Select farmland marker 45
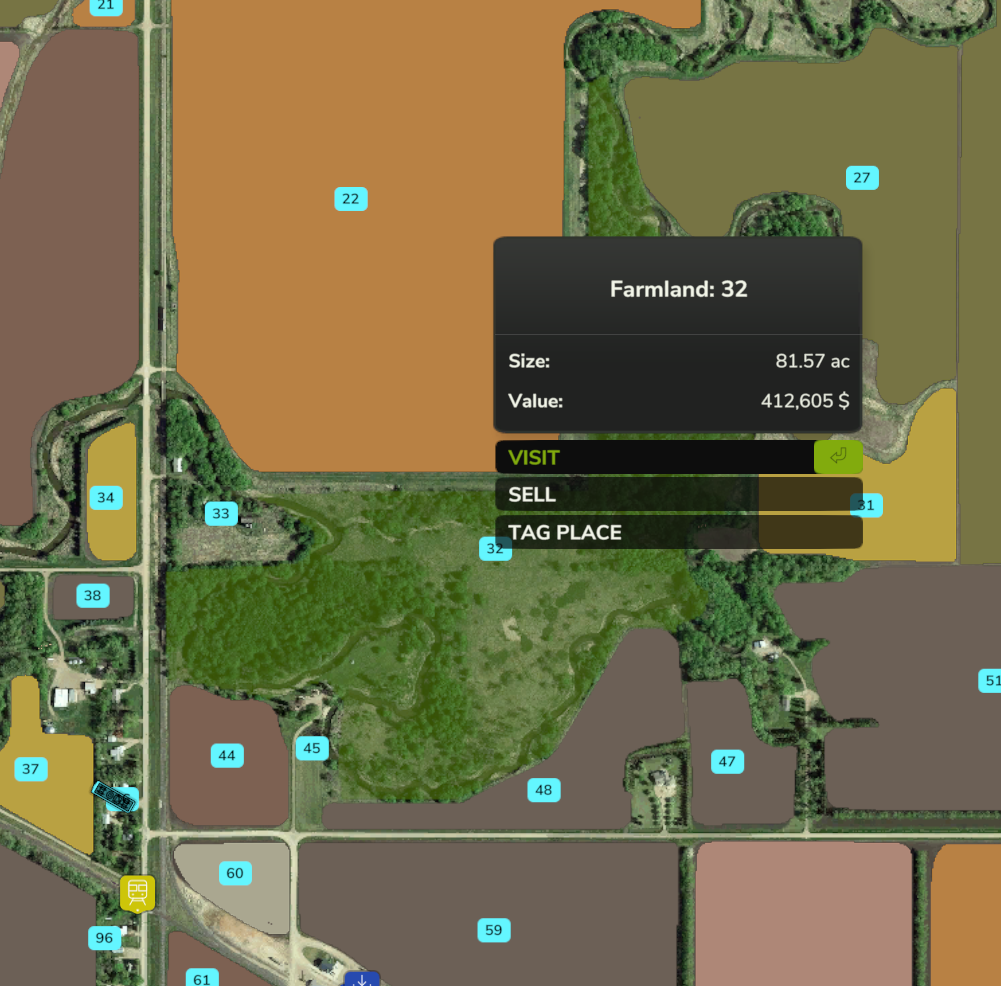The width and height of the screenshot is (1001, 986). pyautogui.click(x=312, y=748)
